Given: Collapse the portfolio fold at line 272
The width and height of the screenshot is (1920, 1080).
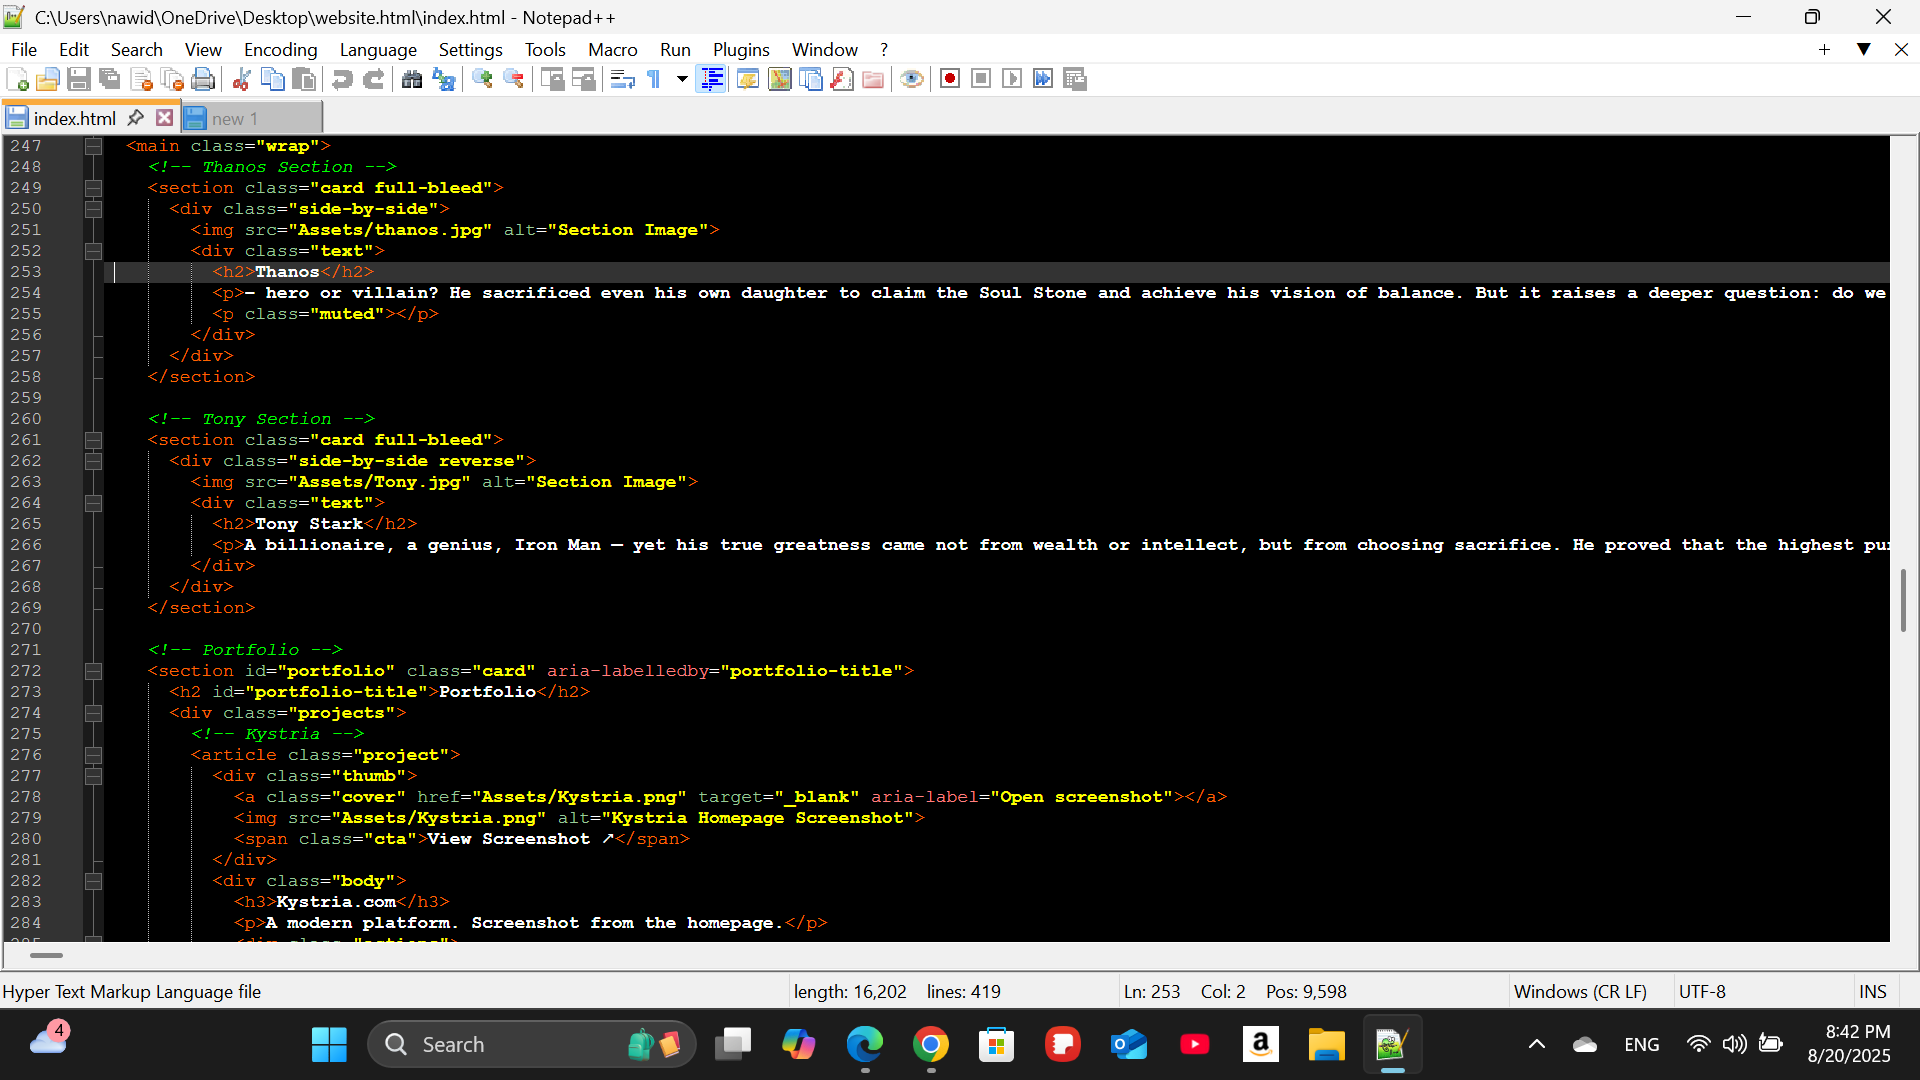Looking at the screenshot, I should [93, 671].
